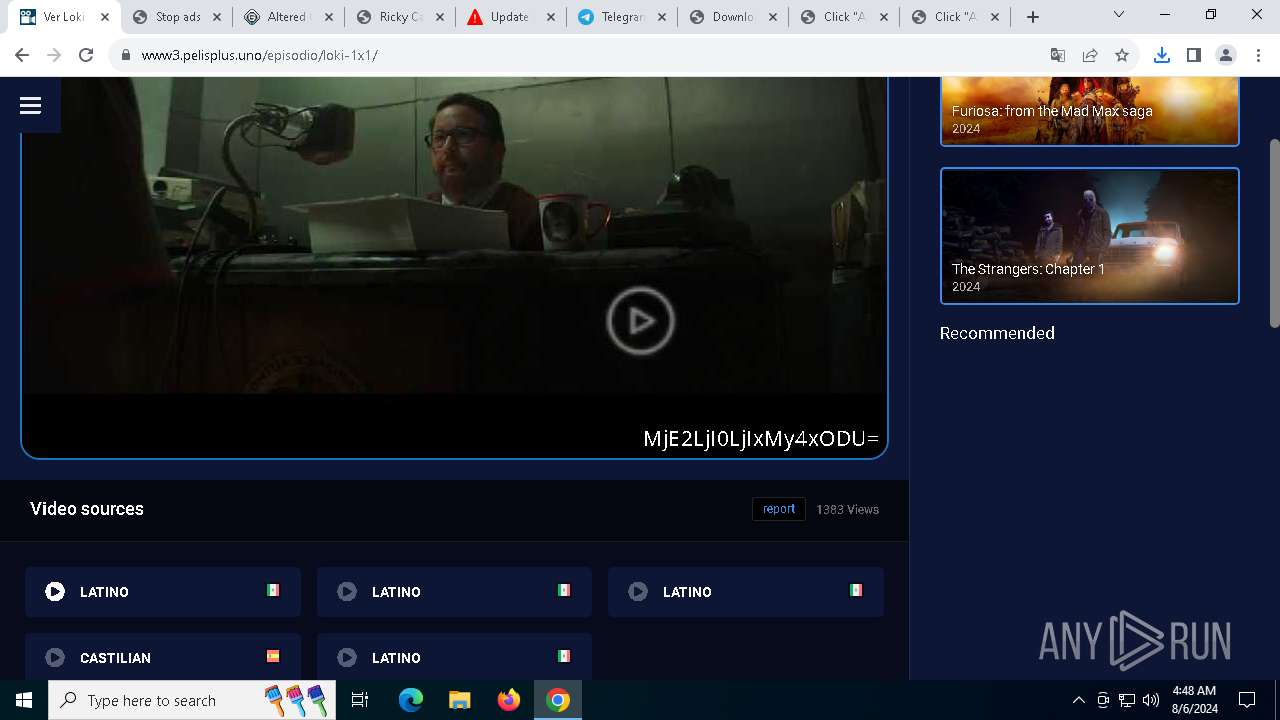Click the address bar URL
Screen dimensions: 1280x720
[x=260, y=55]
